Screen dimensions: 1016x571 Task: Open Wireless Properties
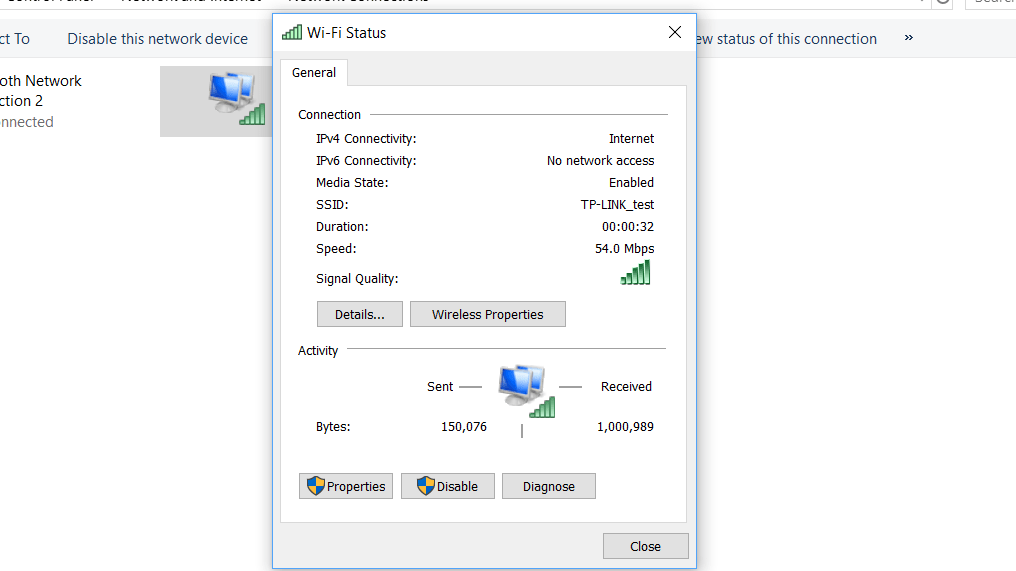click(x=487, y=314)
